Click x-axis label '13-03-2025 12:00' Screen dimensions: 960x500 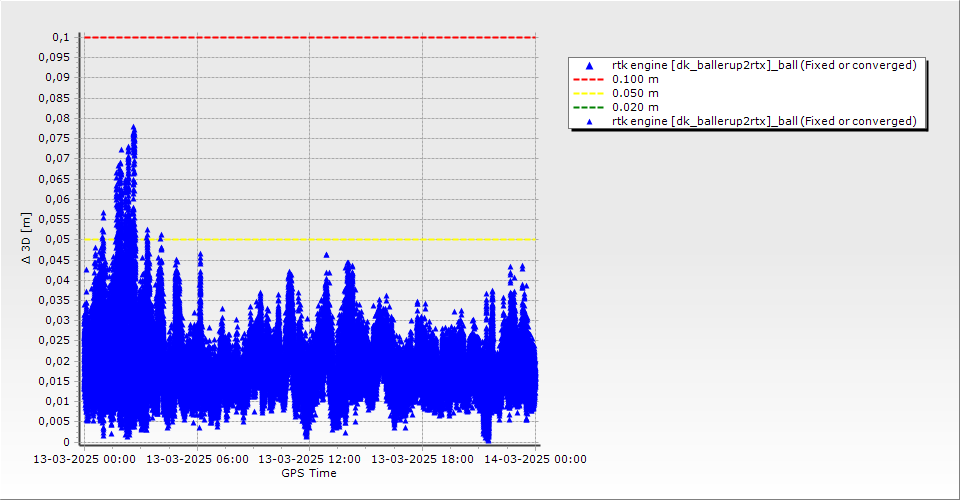(x=310, y=459)
